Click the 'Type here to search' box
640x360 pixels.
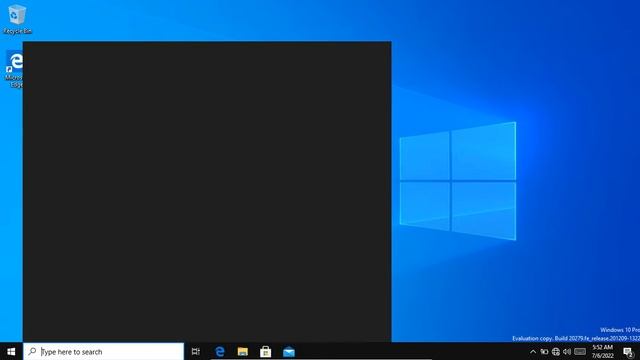[103, 351]
